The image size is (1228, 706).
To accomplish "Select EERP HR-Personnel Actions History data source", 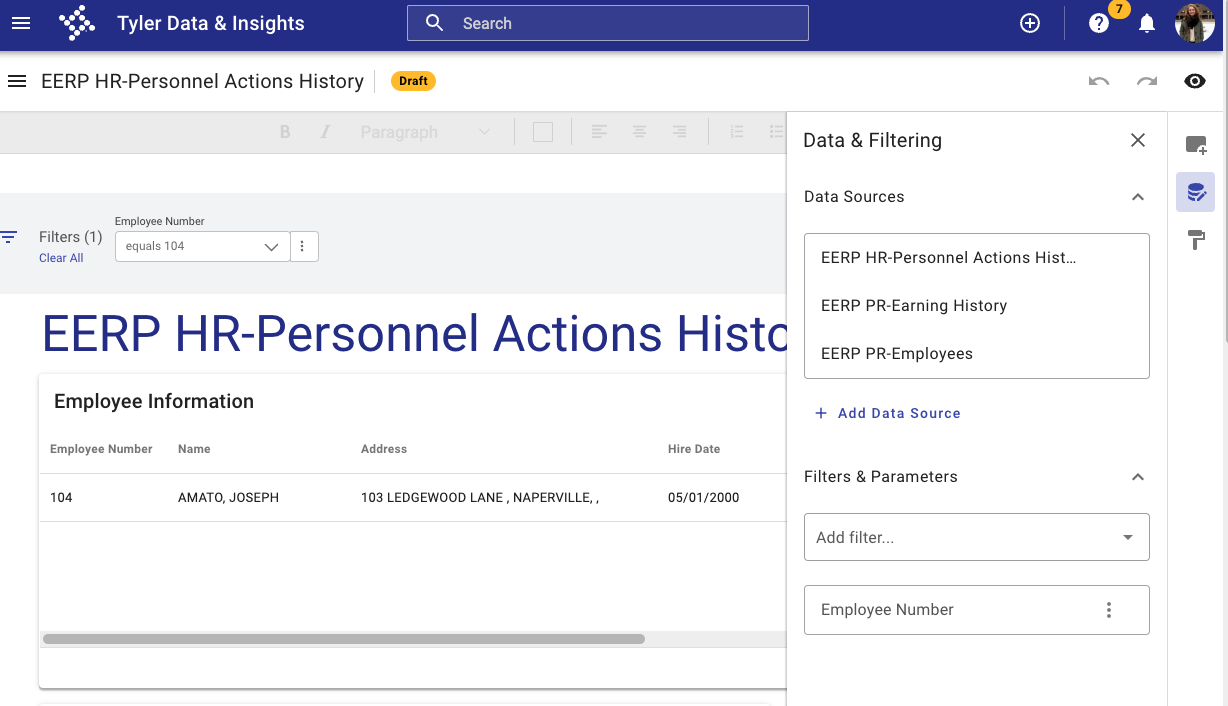I will point(977,258).
